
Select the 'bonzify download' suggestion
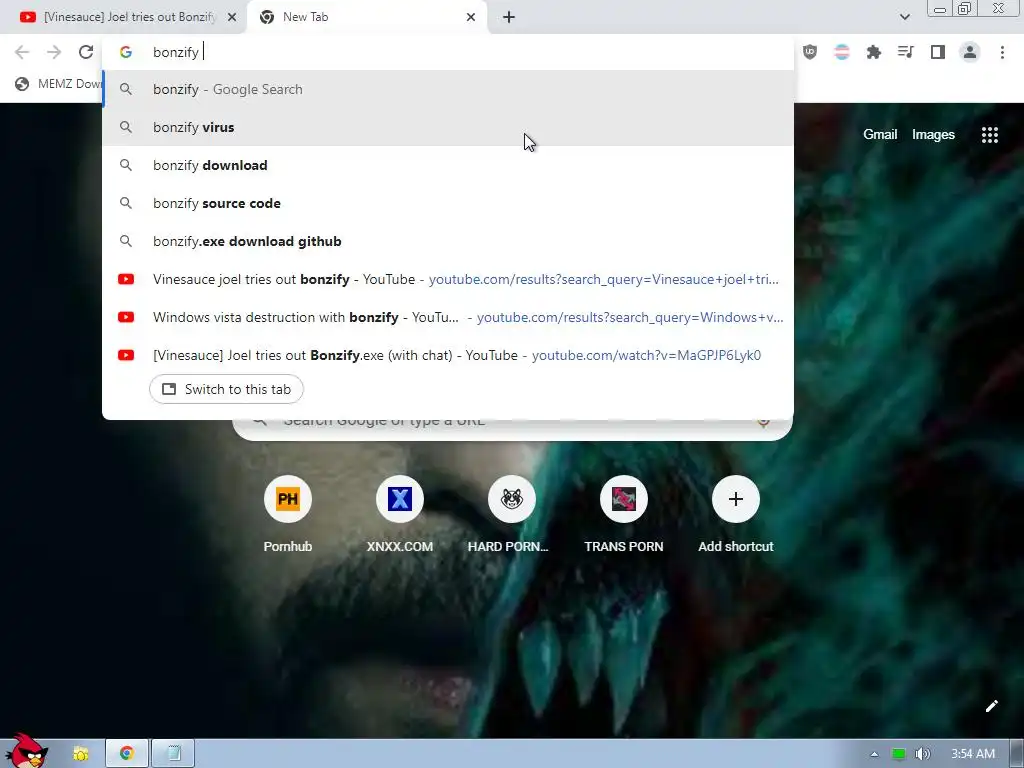(x=448, y=165)
